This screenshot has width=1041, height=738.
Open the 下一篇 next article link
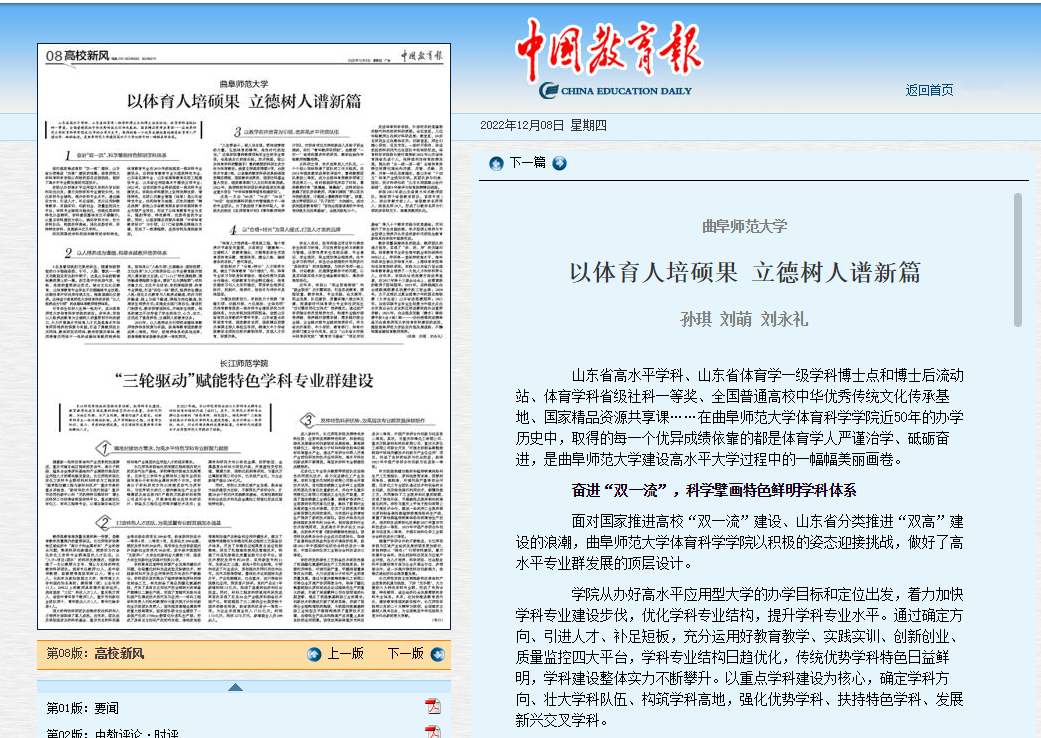click(528, 163)
